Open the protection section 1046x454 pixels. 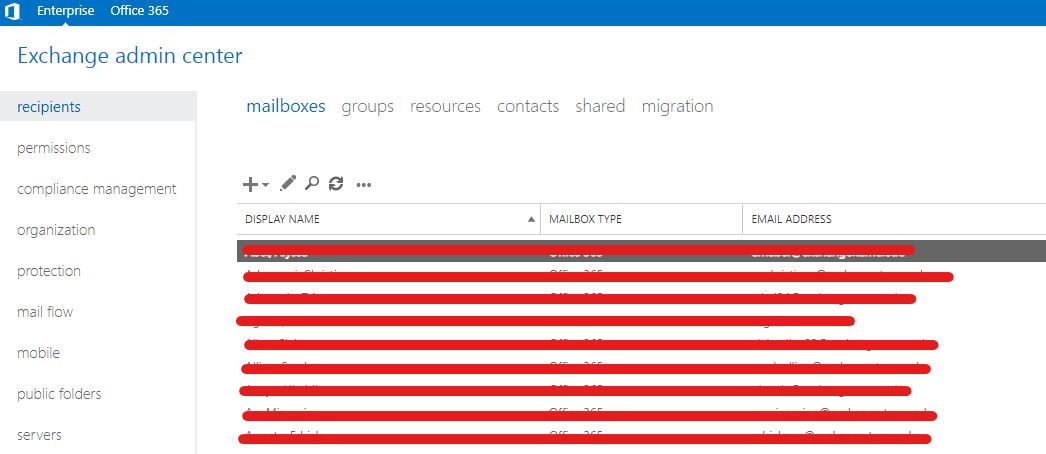49,271
